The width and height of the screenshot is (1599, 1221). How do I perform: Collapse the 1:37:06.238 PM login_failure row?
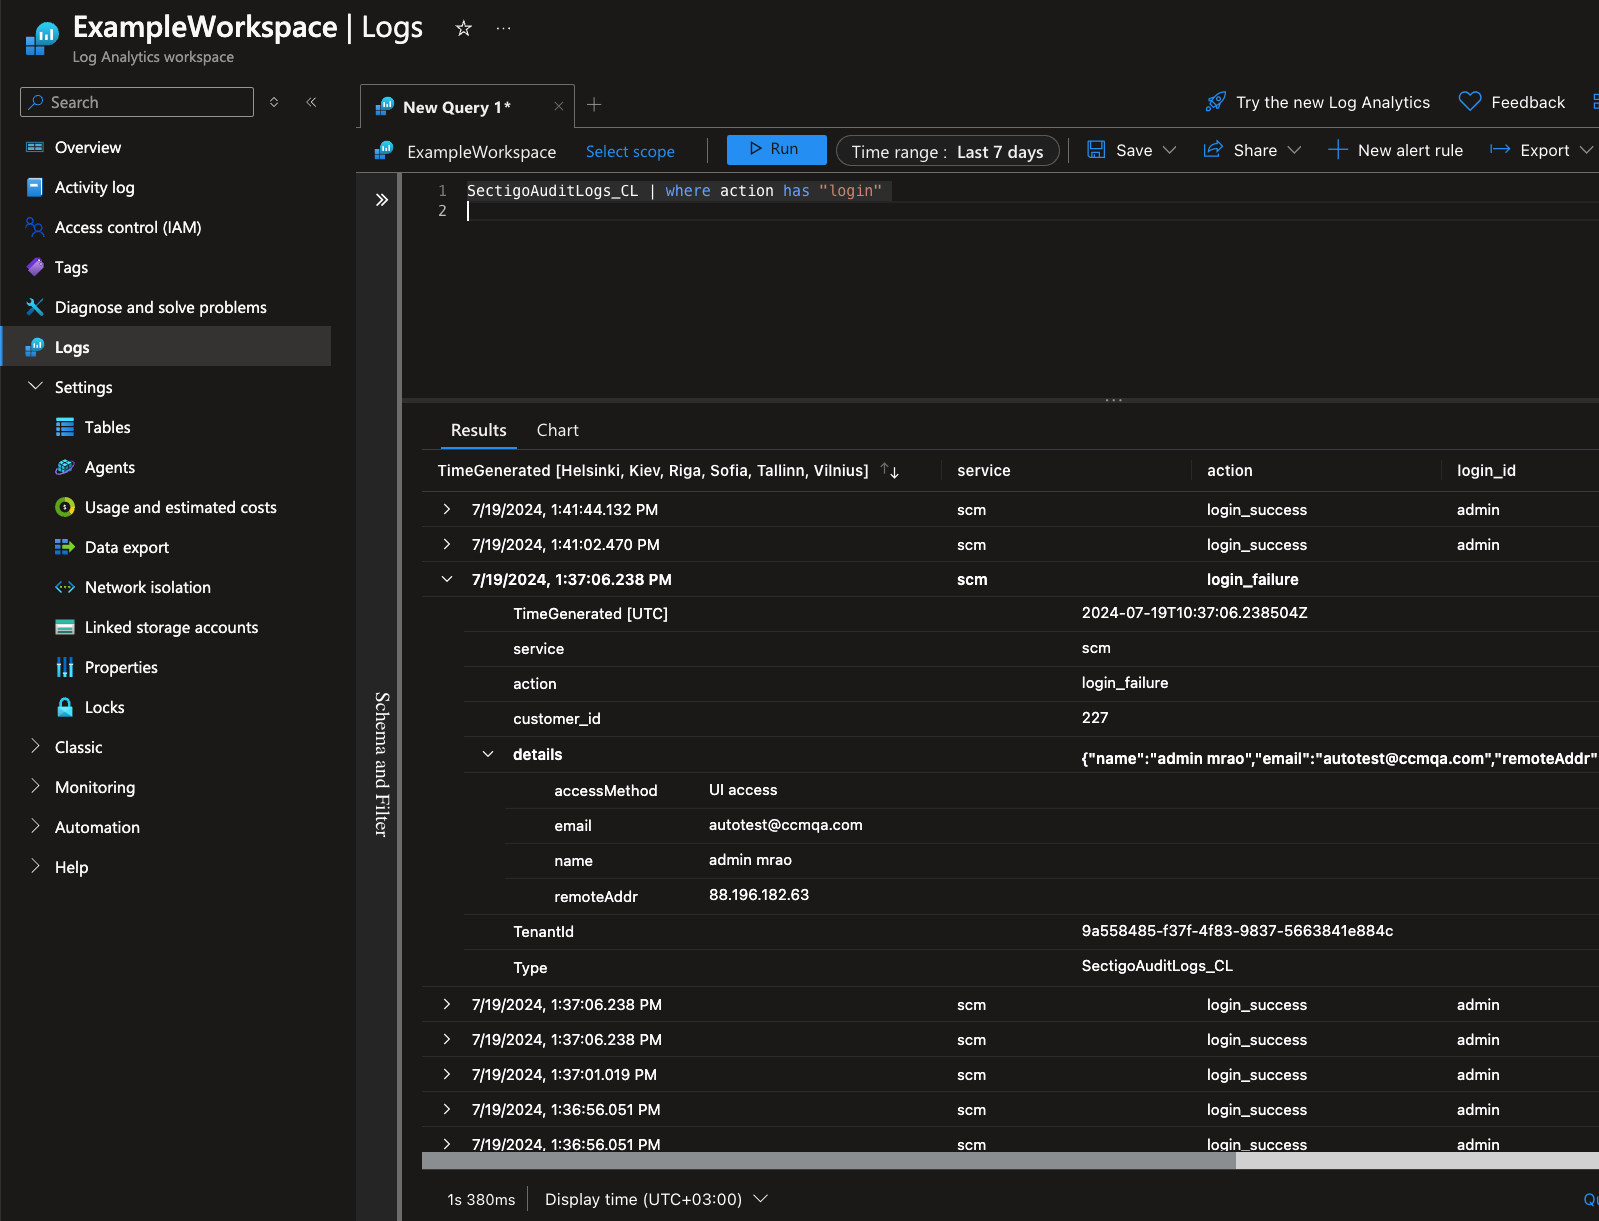(x=447, y=580)
